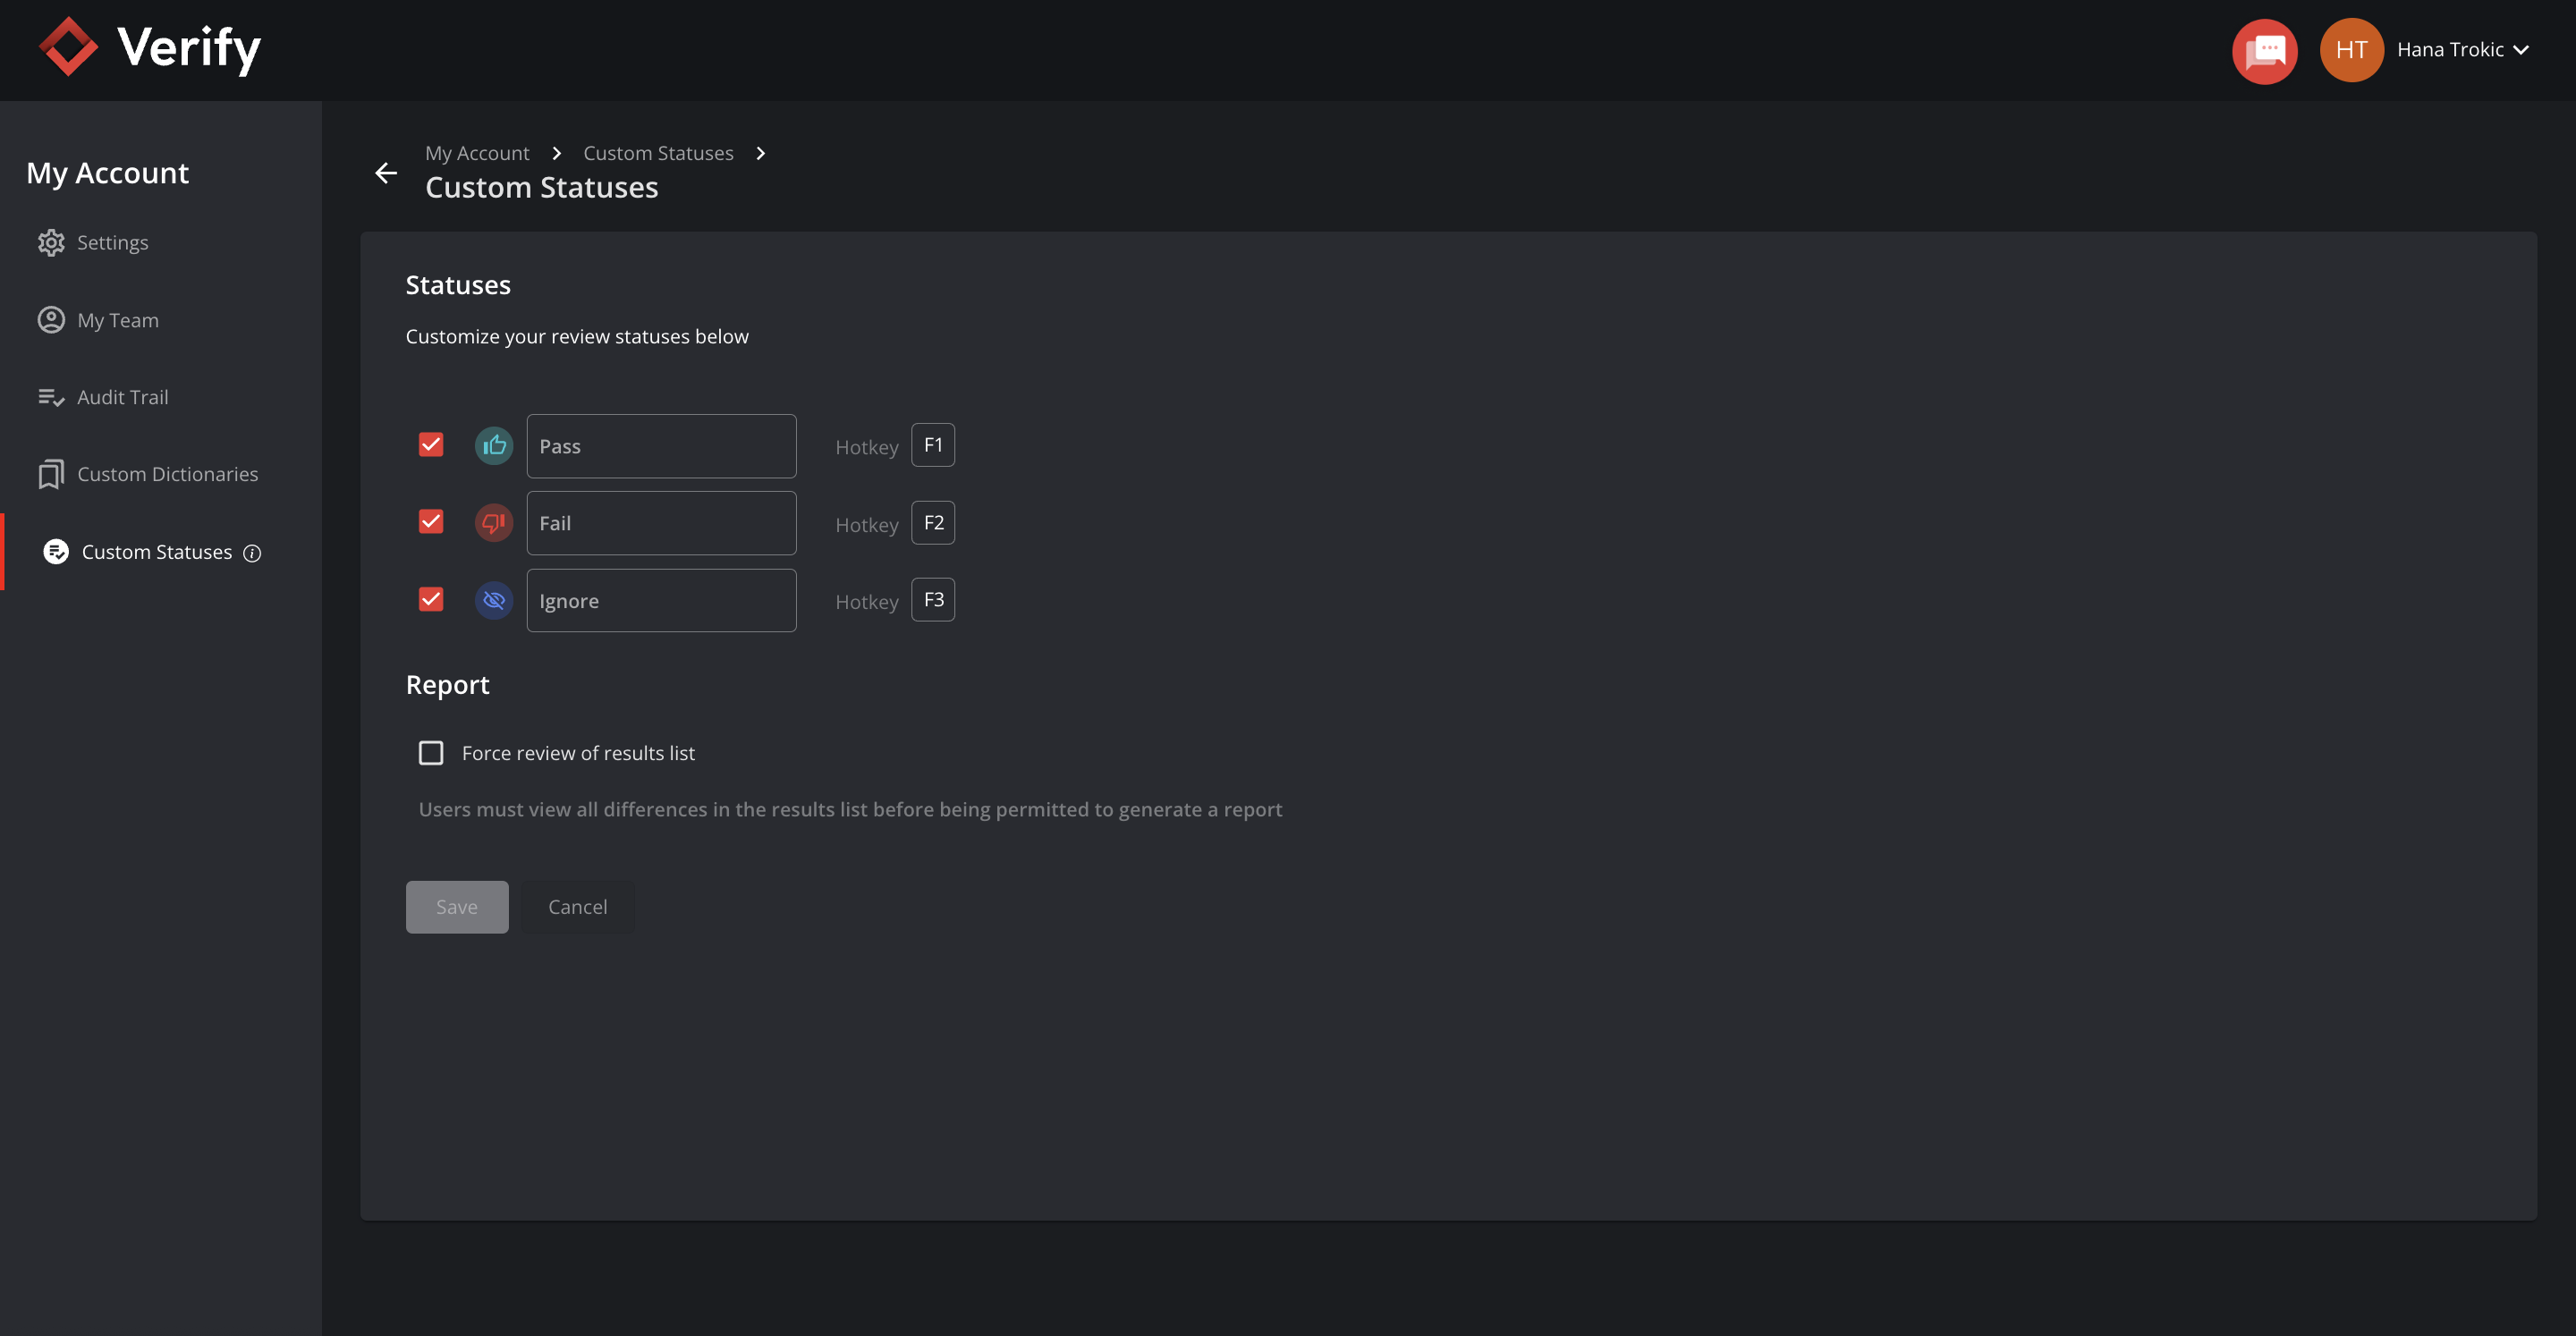Open the chat support icon
Viewport: 2576px width, 1336px height.
point(2264,51)
